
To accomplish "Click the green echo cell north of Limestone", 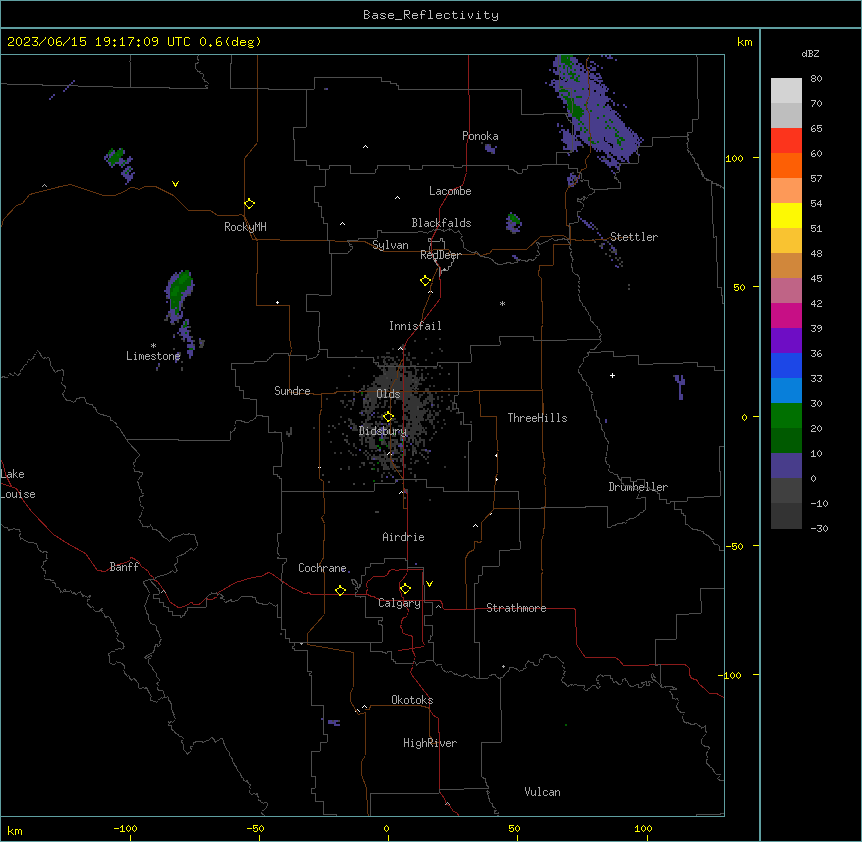I will 179,294.
